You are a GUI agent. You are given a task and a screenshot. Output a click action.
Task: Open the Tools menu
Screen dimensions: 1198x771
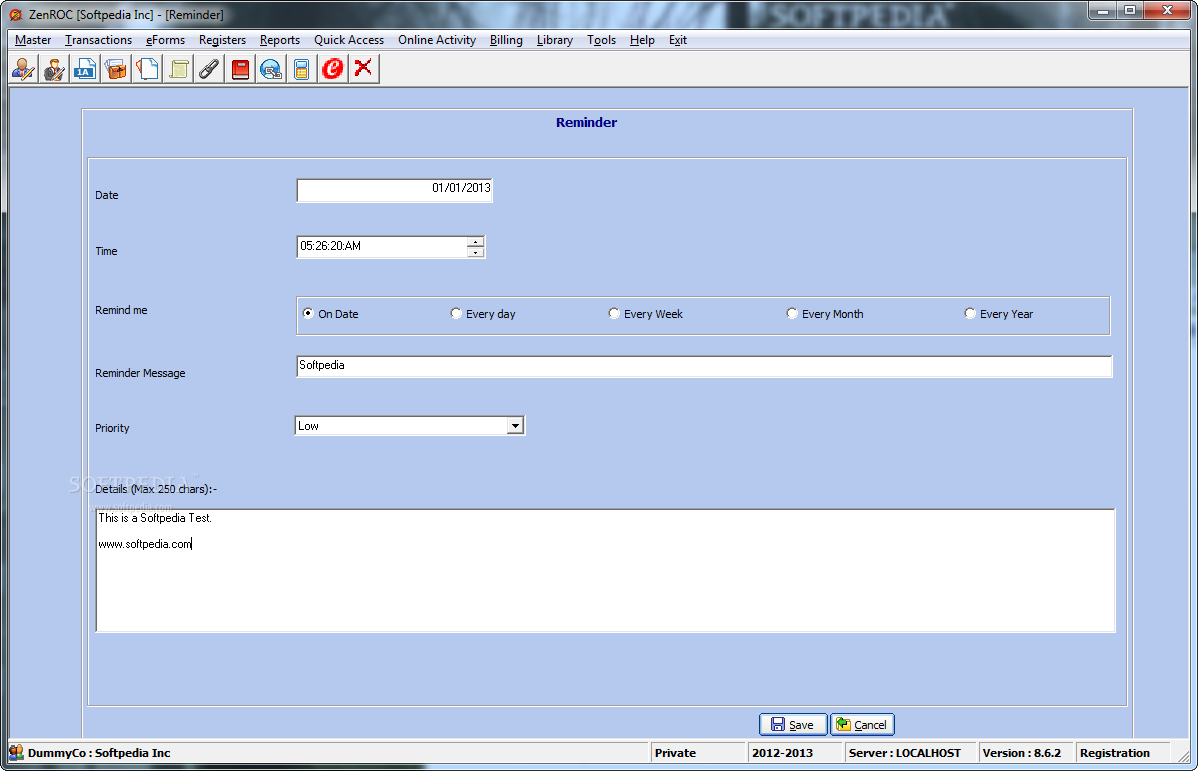(601, 40)
